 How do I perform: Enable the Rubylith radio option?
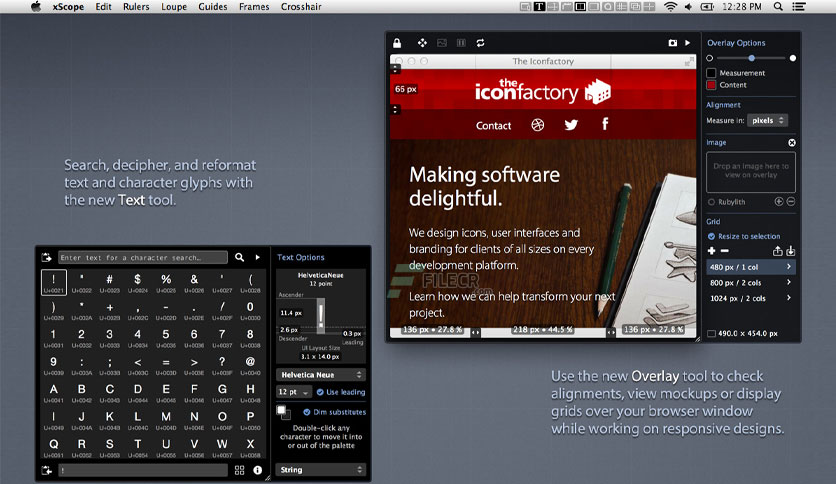(711, 202)
